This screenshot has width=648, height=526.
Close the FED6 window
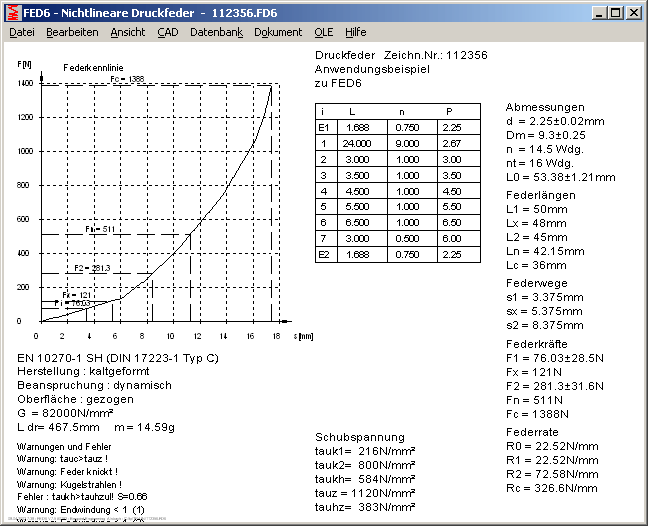(635, 12)
